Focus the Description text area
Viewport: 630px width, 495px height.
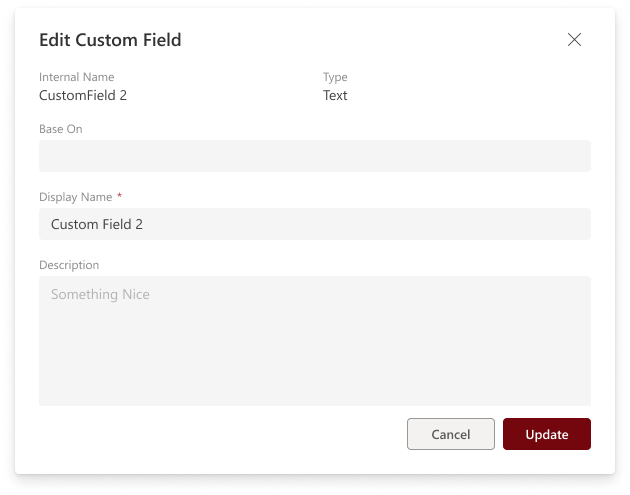point(314,350)
